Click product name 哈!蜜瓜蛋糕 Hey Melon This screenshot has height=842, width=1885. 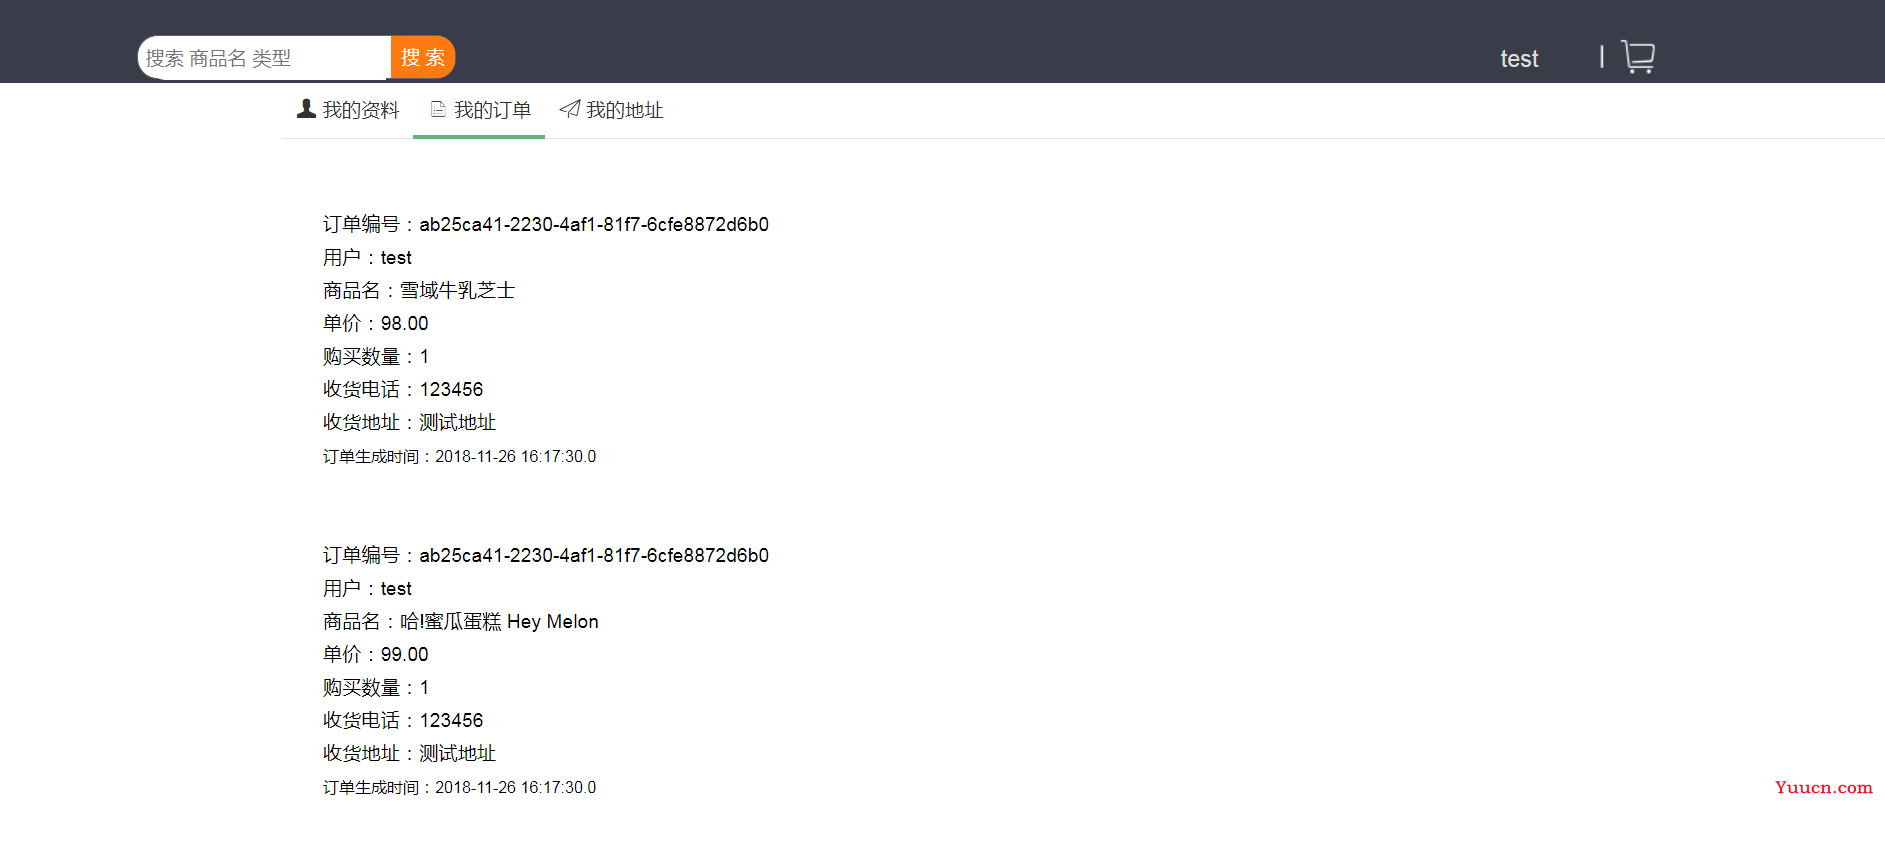(x=499, y=621)
